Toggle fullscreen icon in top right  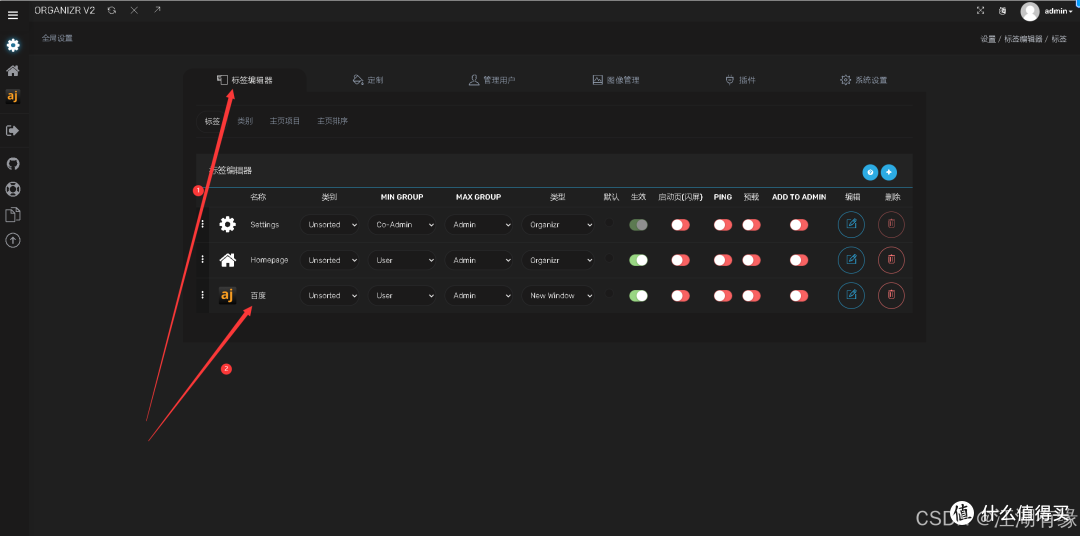tap(981, 11)
